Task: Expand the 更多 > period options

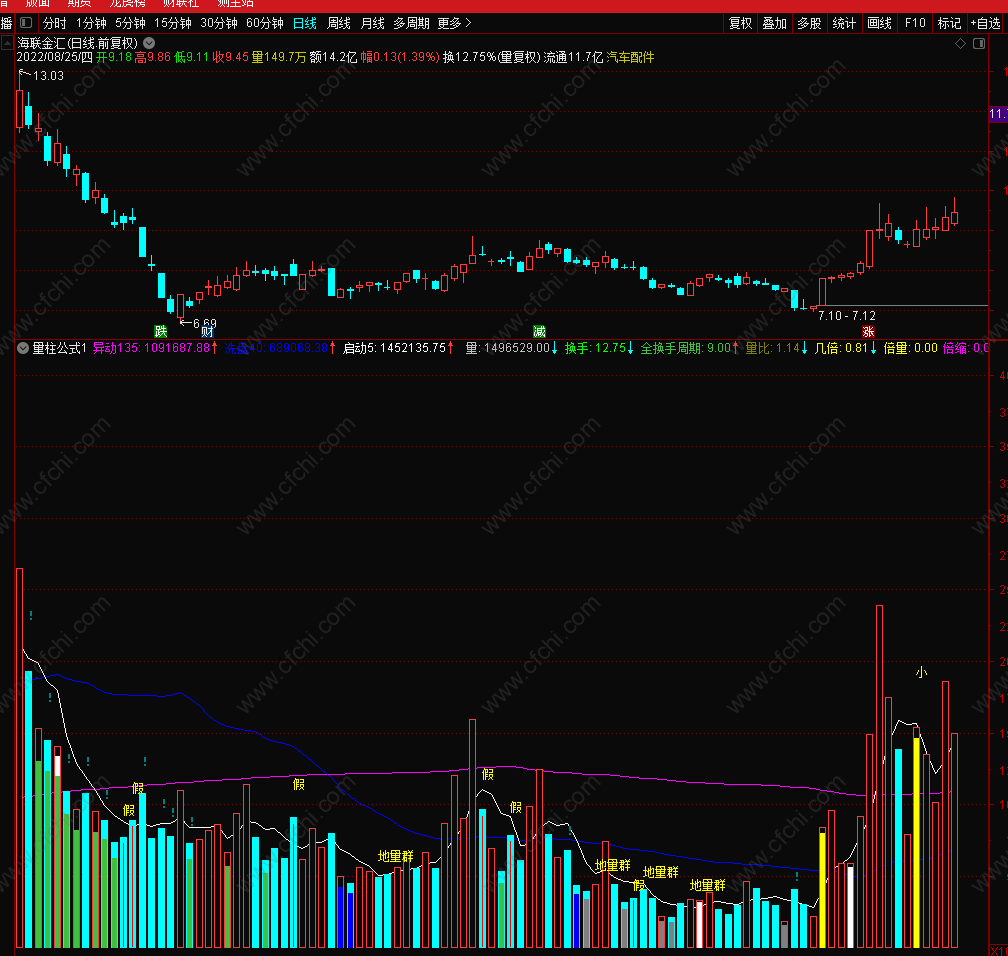Action: 454,24
